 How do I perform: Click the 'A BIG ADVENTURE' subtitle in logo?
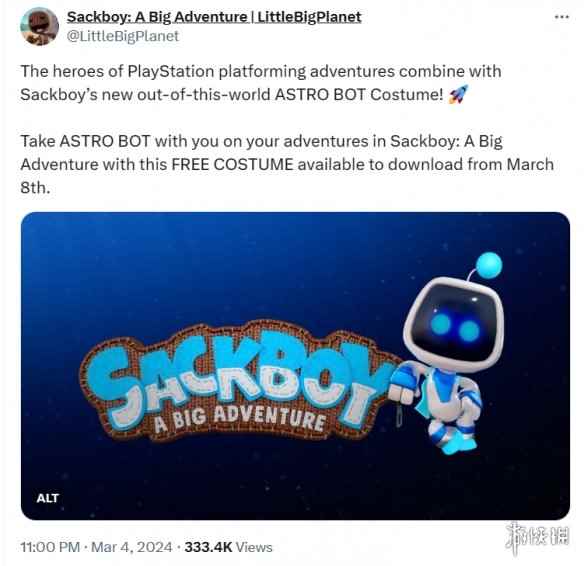pyautogui.click(x=239, y=418)
